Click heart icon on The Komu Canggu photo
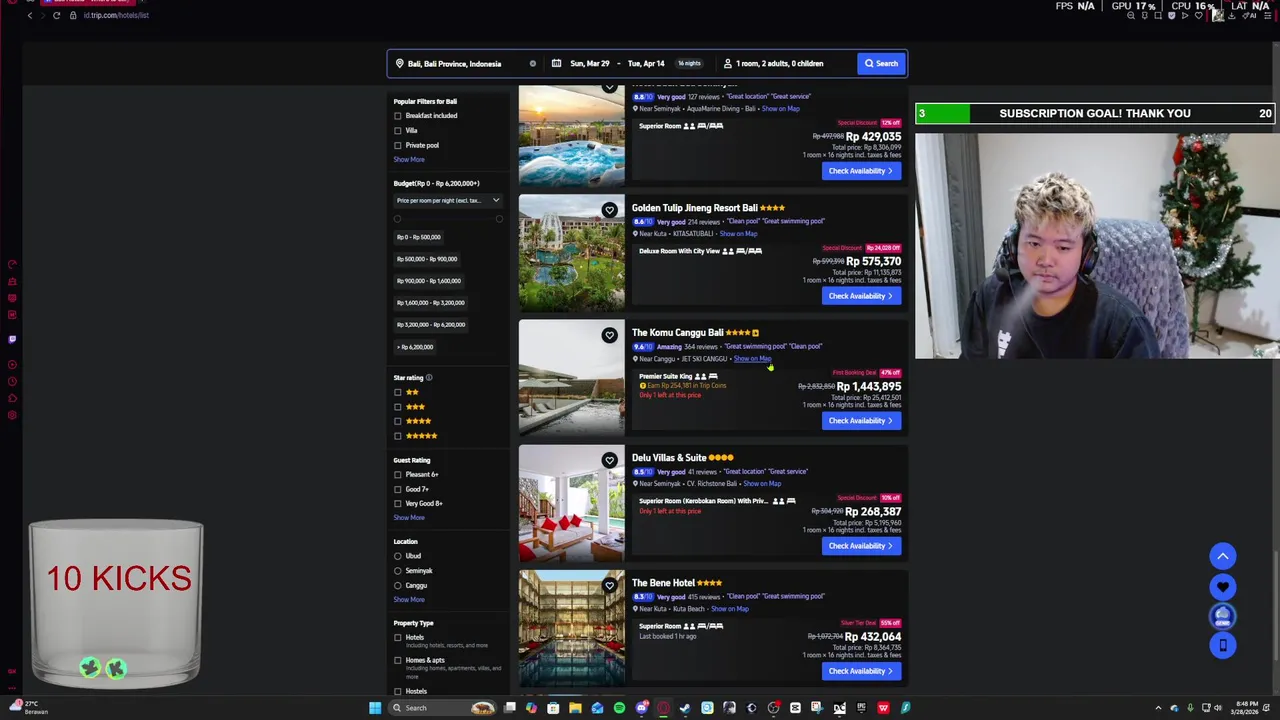Screen dimensions: 1280x720 609,335
